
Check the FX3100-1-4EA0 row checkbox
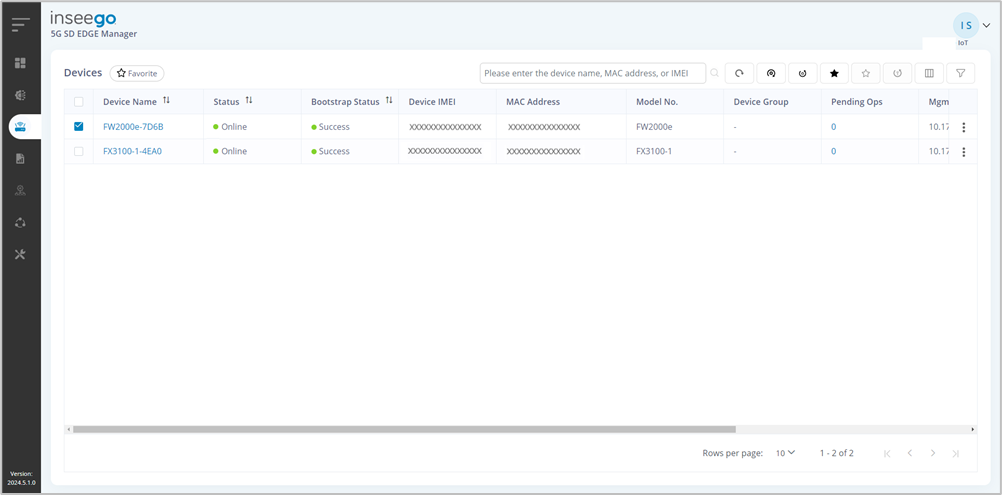tap(79, 151)
